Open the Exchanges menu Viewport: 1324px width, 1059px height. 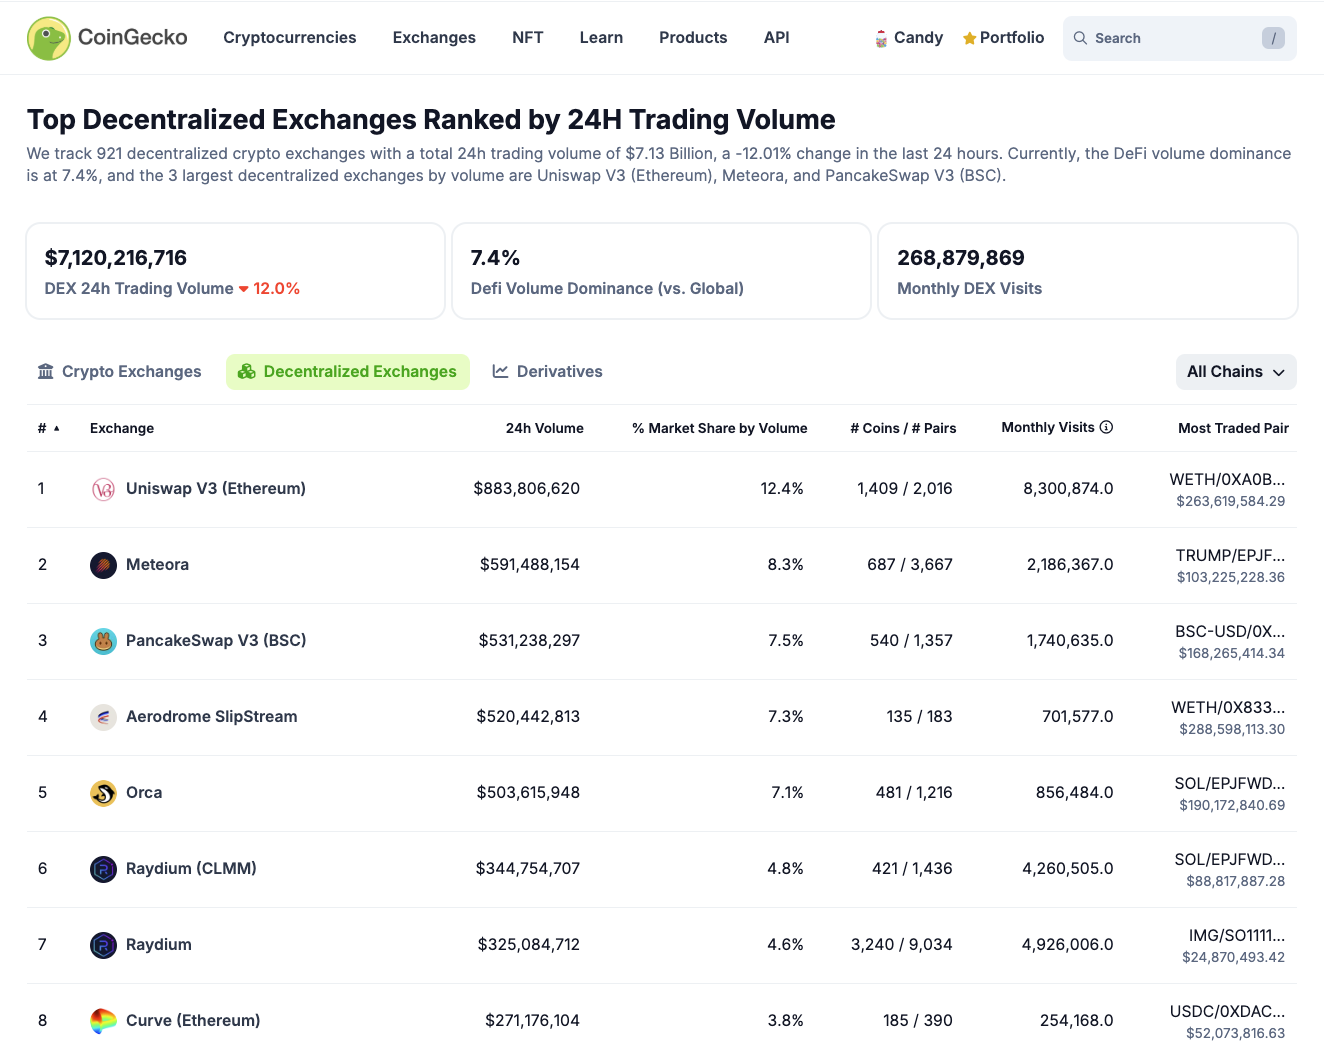pyautogui.click(x=434, y=38)
